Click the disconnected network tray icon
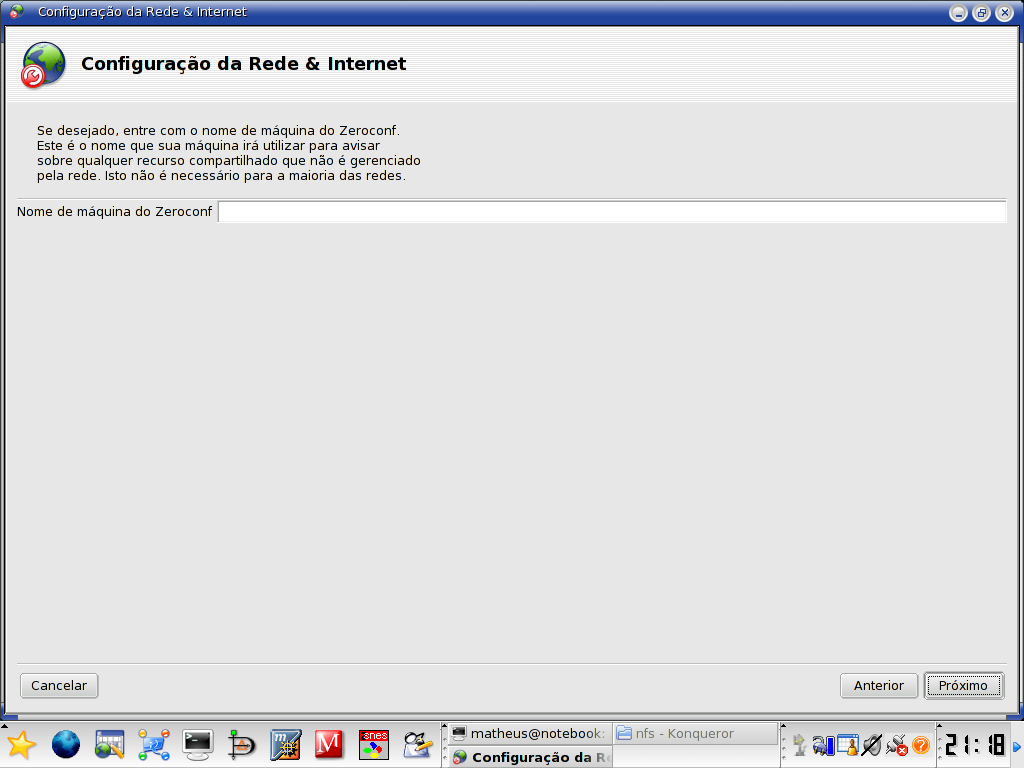The height and width of the screenshot is (768, 1024). [x=897, y=745]
